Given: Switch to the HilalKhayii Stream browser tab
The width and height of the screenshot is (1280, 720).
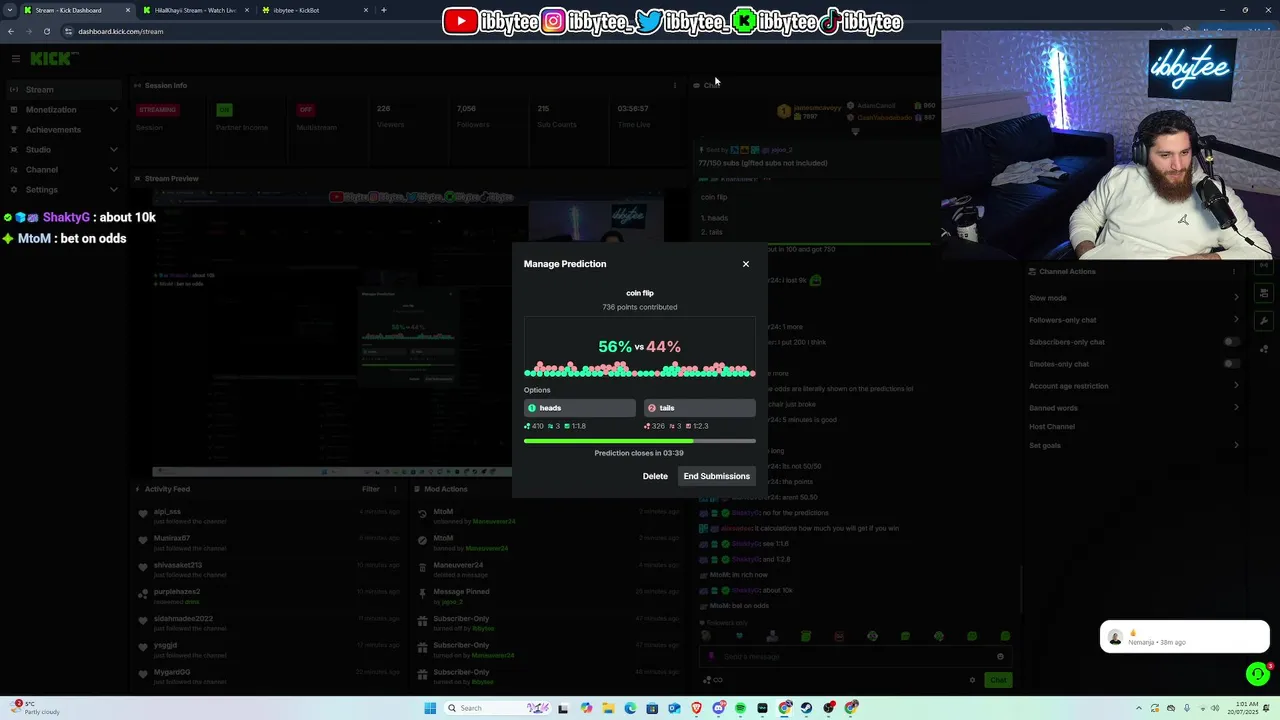Looking at the screenshot, I should click(195, 10).
